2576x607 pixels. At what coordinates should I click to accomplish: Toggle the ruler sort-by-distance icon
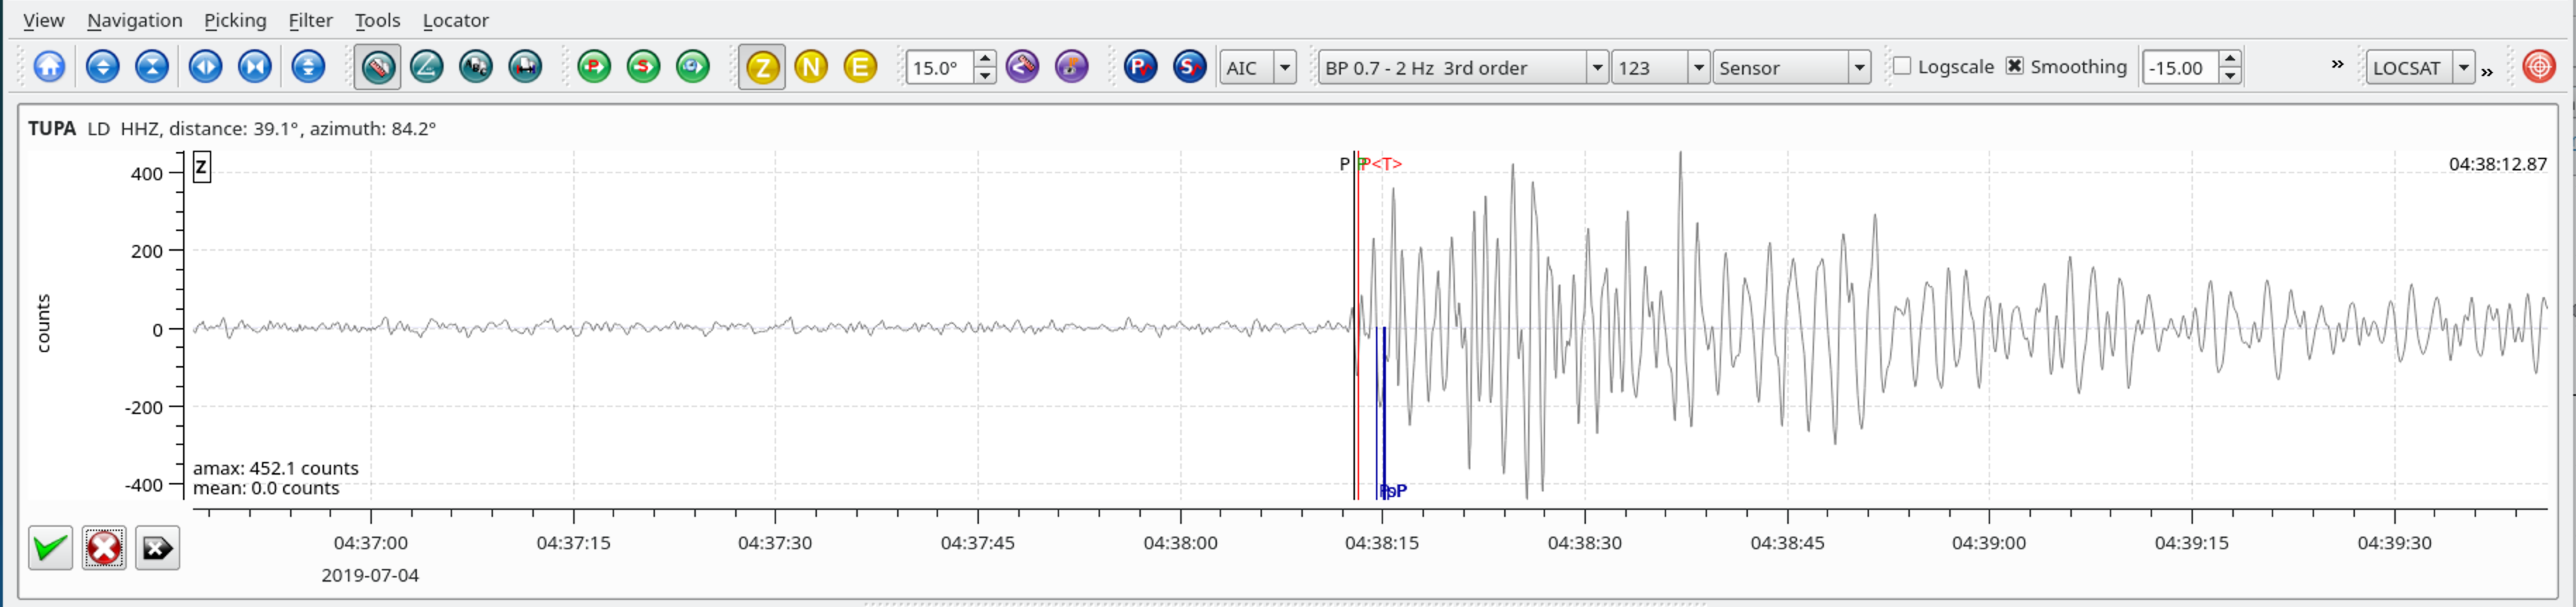tap(377, 67)
